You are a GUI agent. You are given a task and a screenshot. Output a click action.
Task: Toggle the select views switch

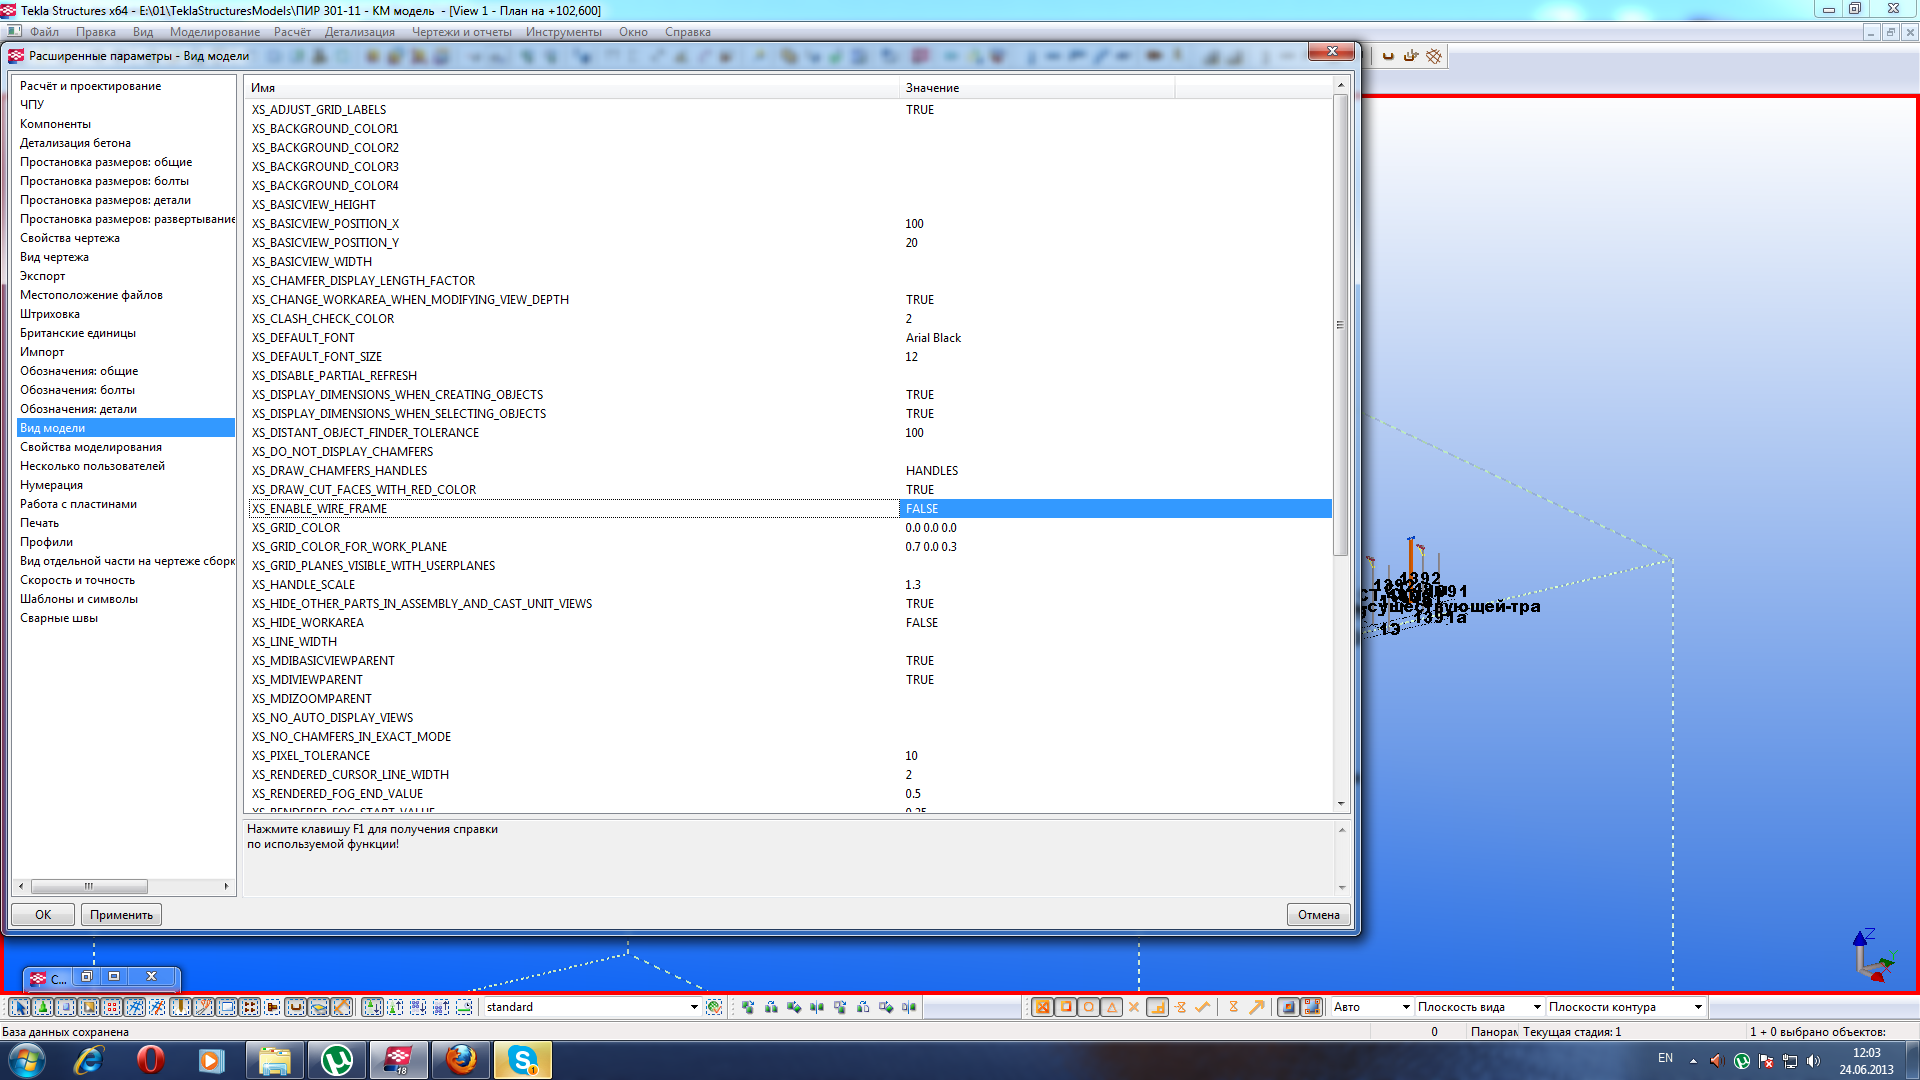(227, 1007)
